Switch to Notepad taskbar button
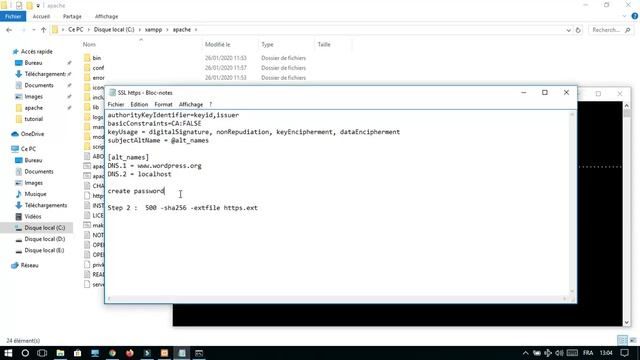The height and width of the screenshot is (360, 640). [182, 353]
